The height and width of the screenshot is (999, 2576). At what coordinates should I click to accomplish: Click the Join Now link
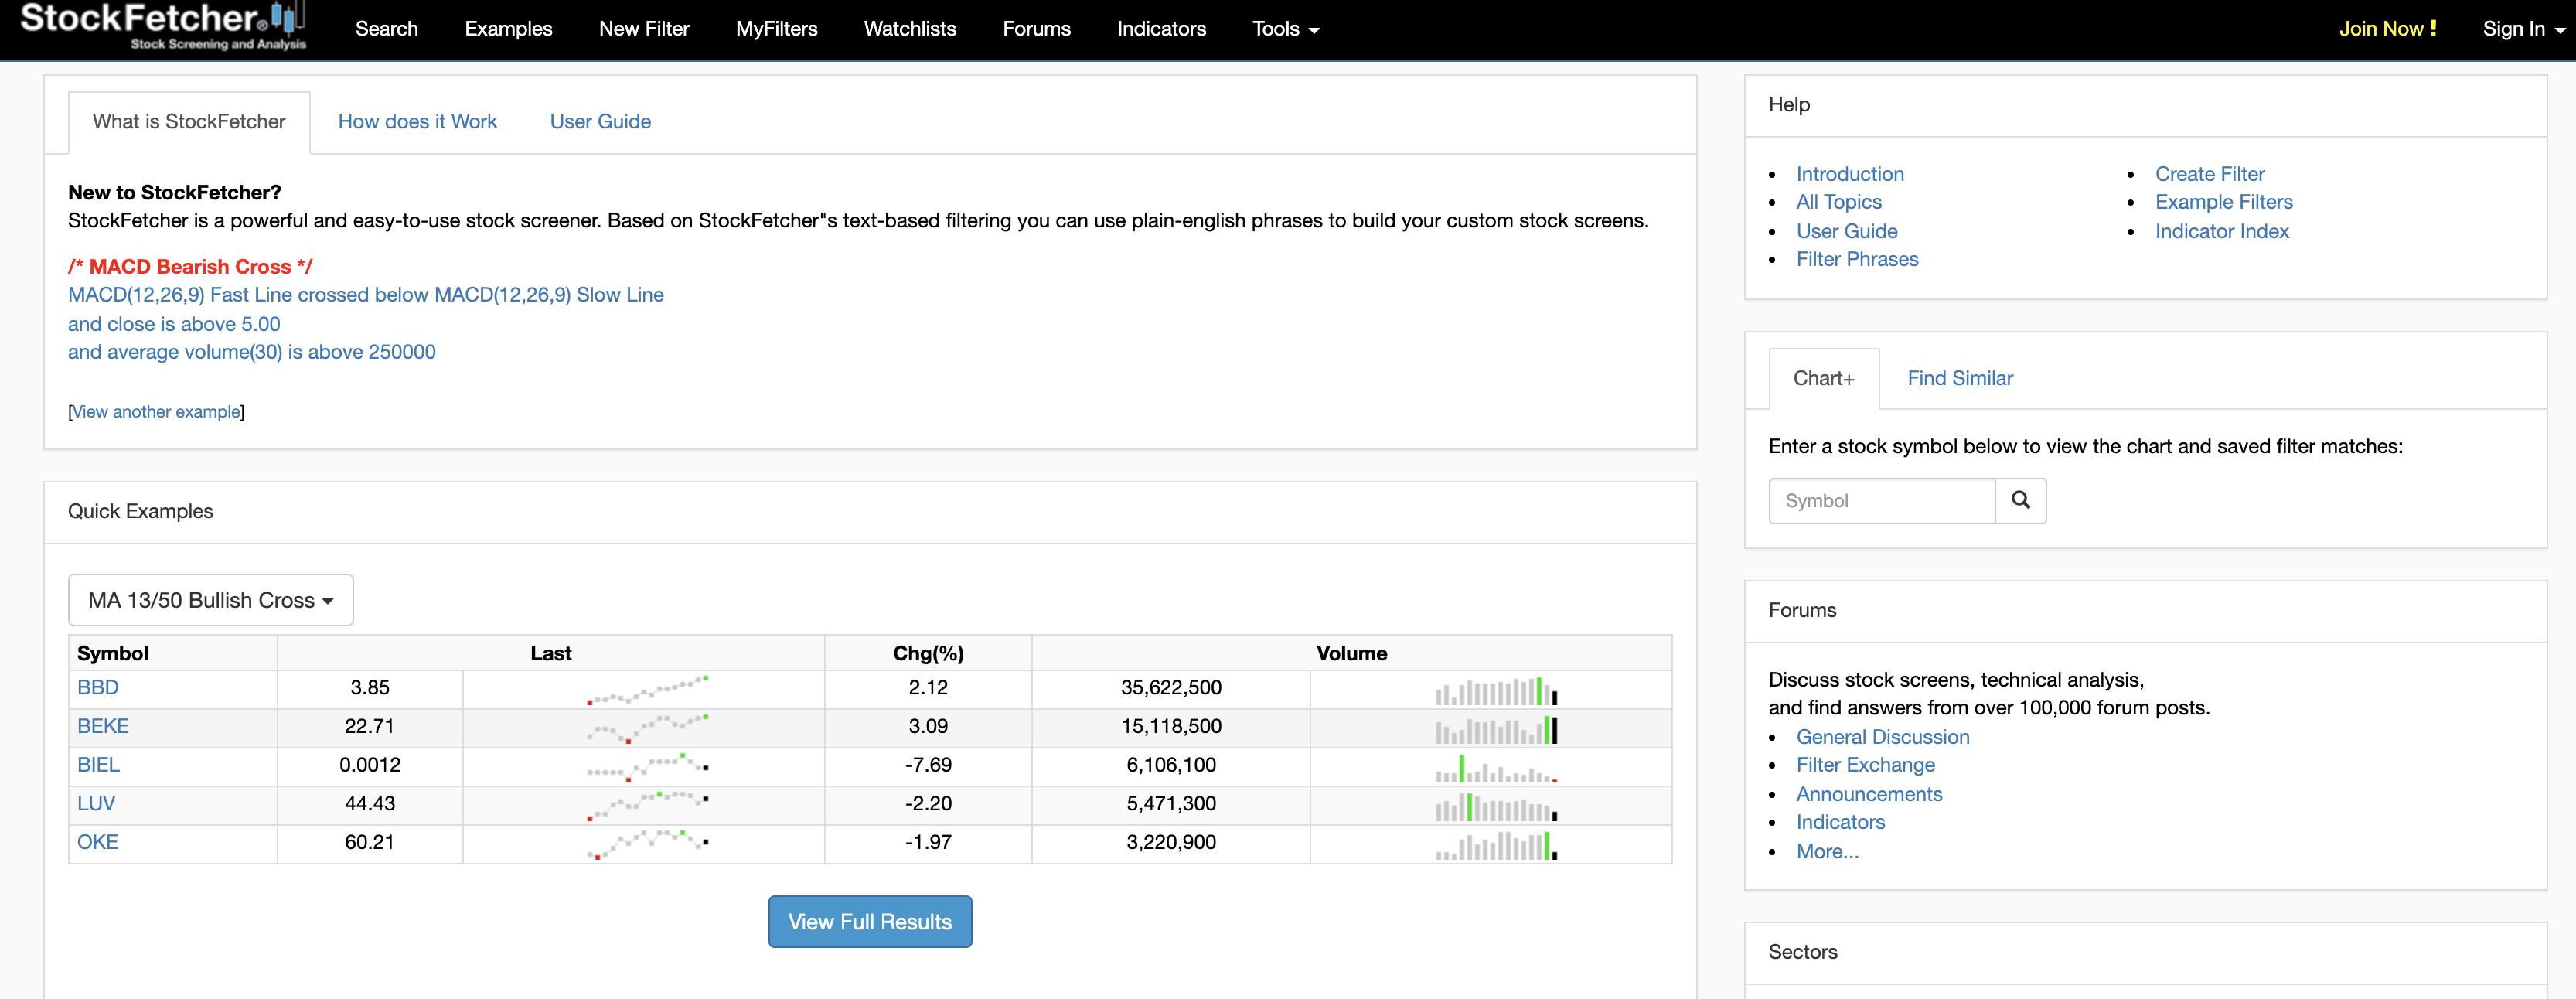point(2387,29)
